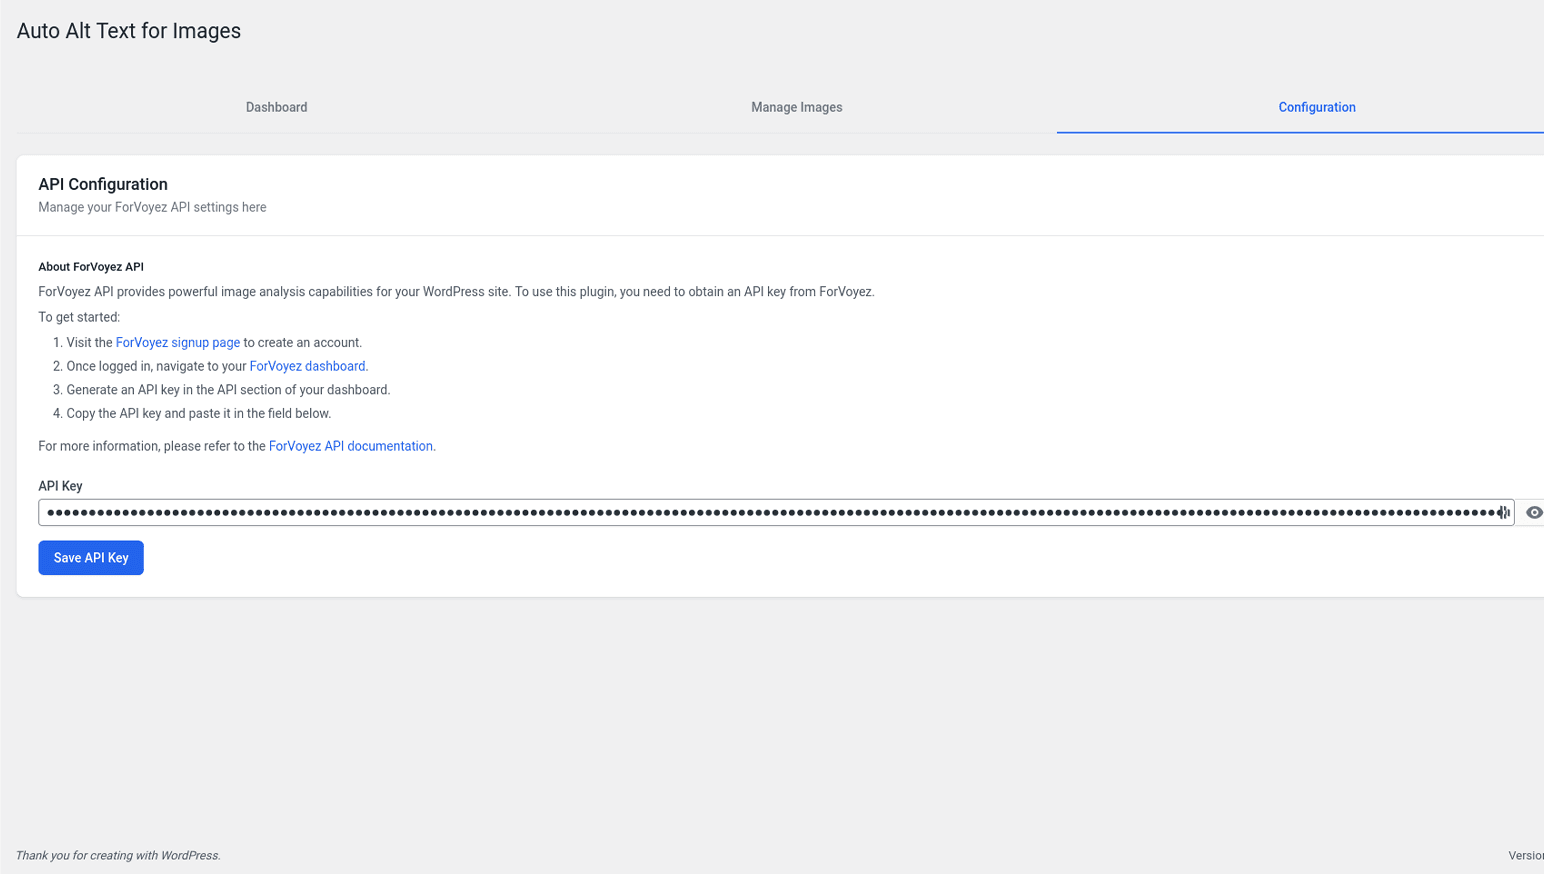Click the 'Copy the API key' step text
This screenshot has height=874, width=1544.
[198, 413]
